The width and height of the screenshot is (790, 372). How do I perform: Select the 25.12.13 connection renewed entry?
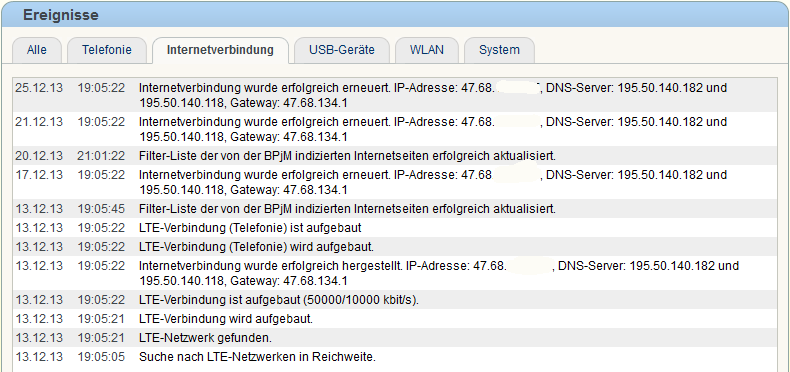point(395,95)
